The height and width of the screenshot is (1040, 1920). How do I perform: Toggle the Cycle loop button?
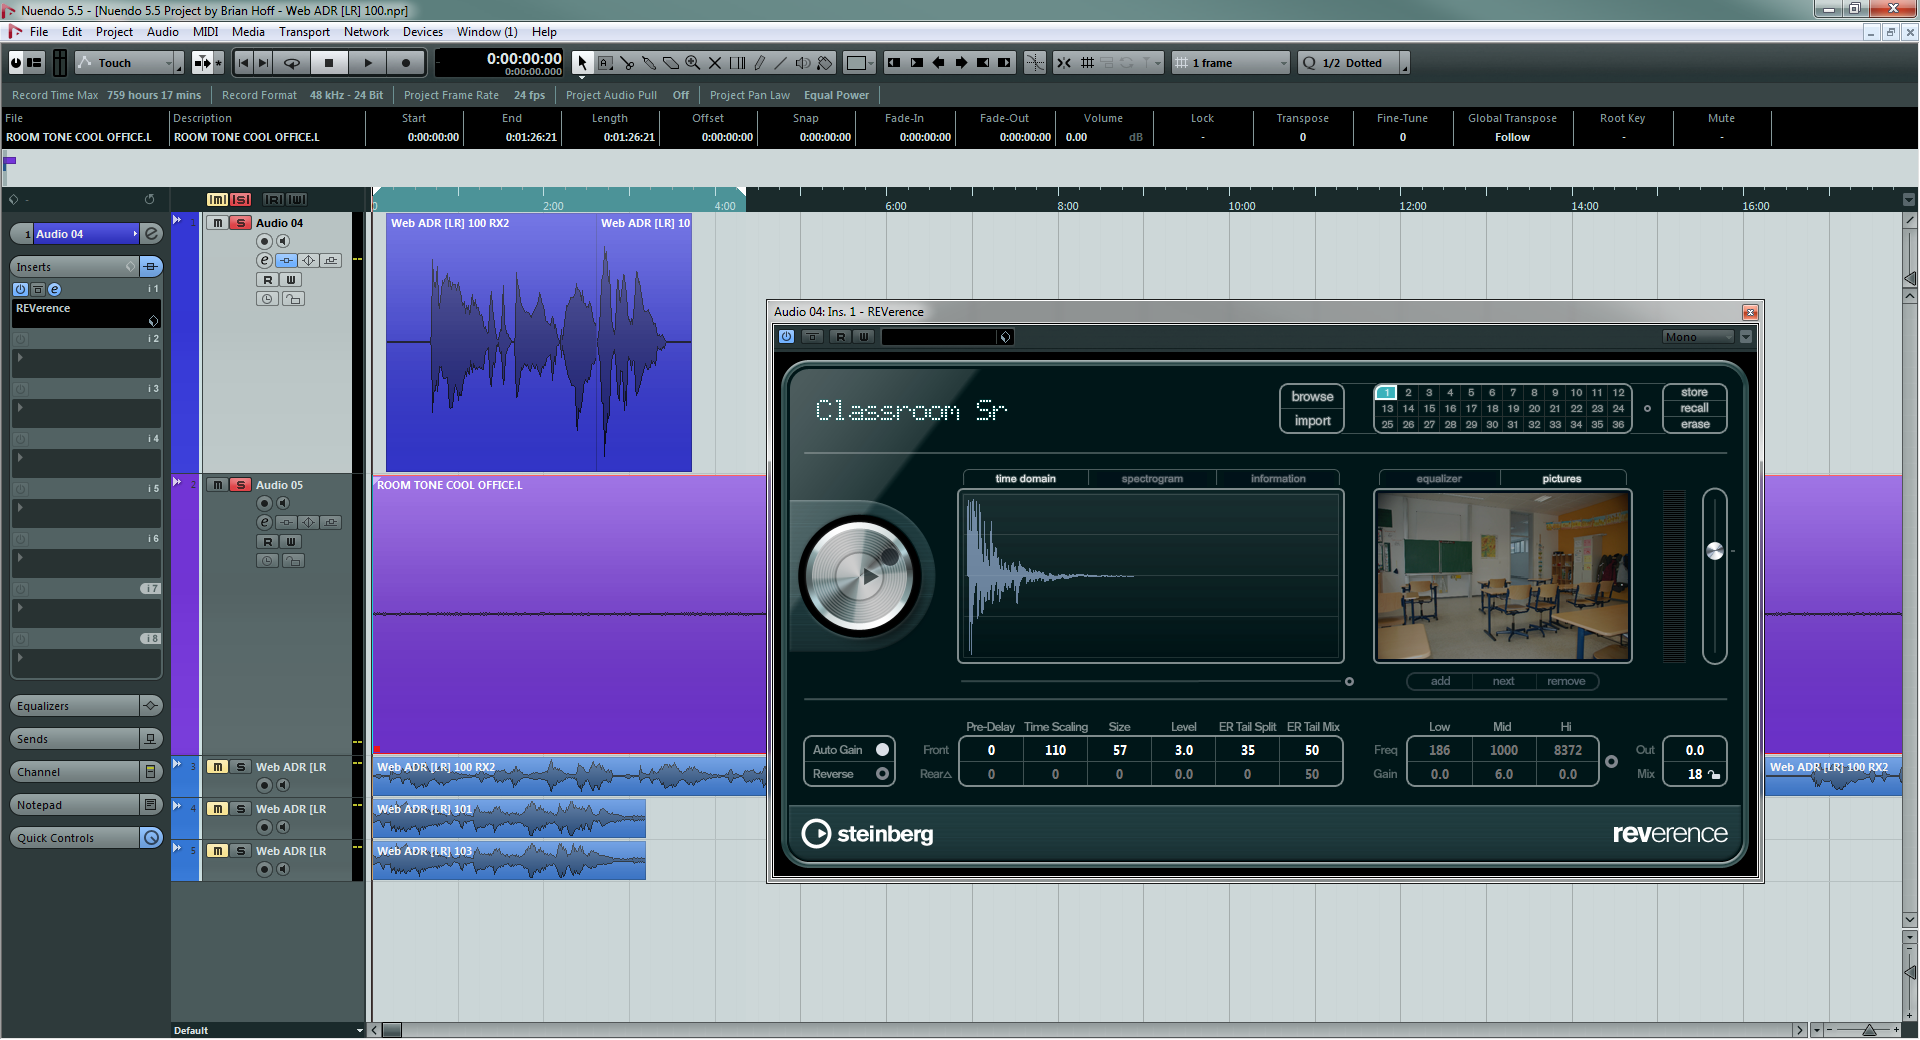[x=292, y=63]
